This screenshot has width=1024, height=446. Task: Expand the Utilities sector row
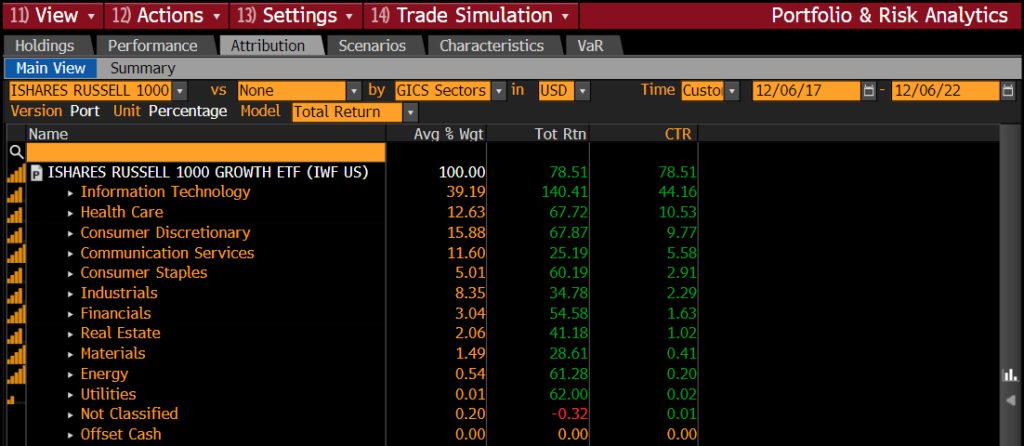[x=72, y=395]
